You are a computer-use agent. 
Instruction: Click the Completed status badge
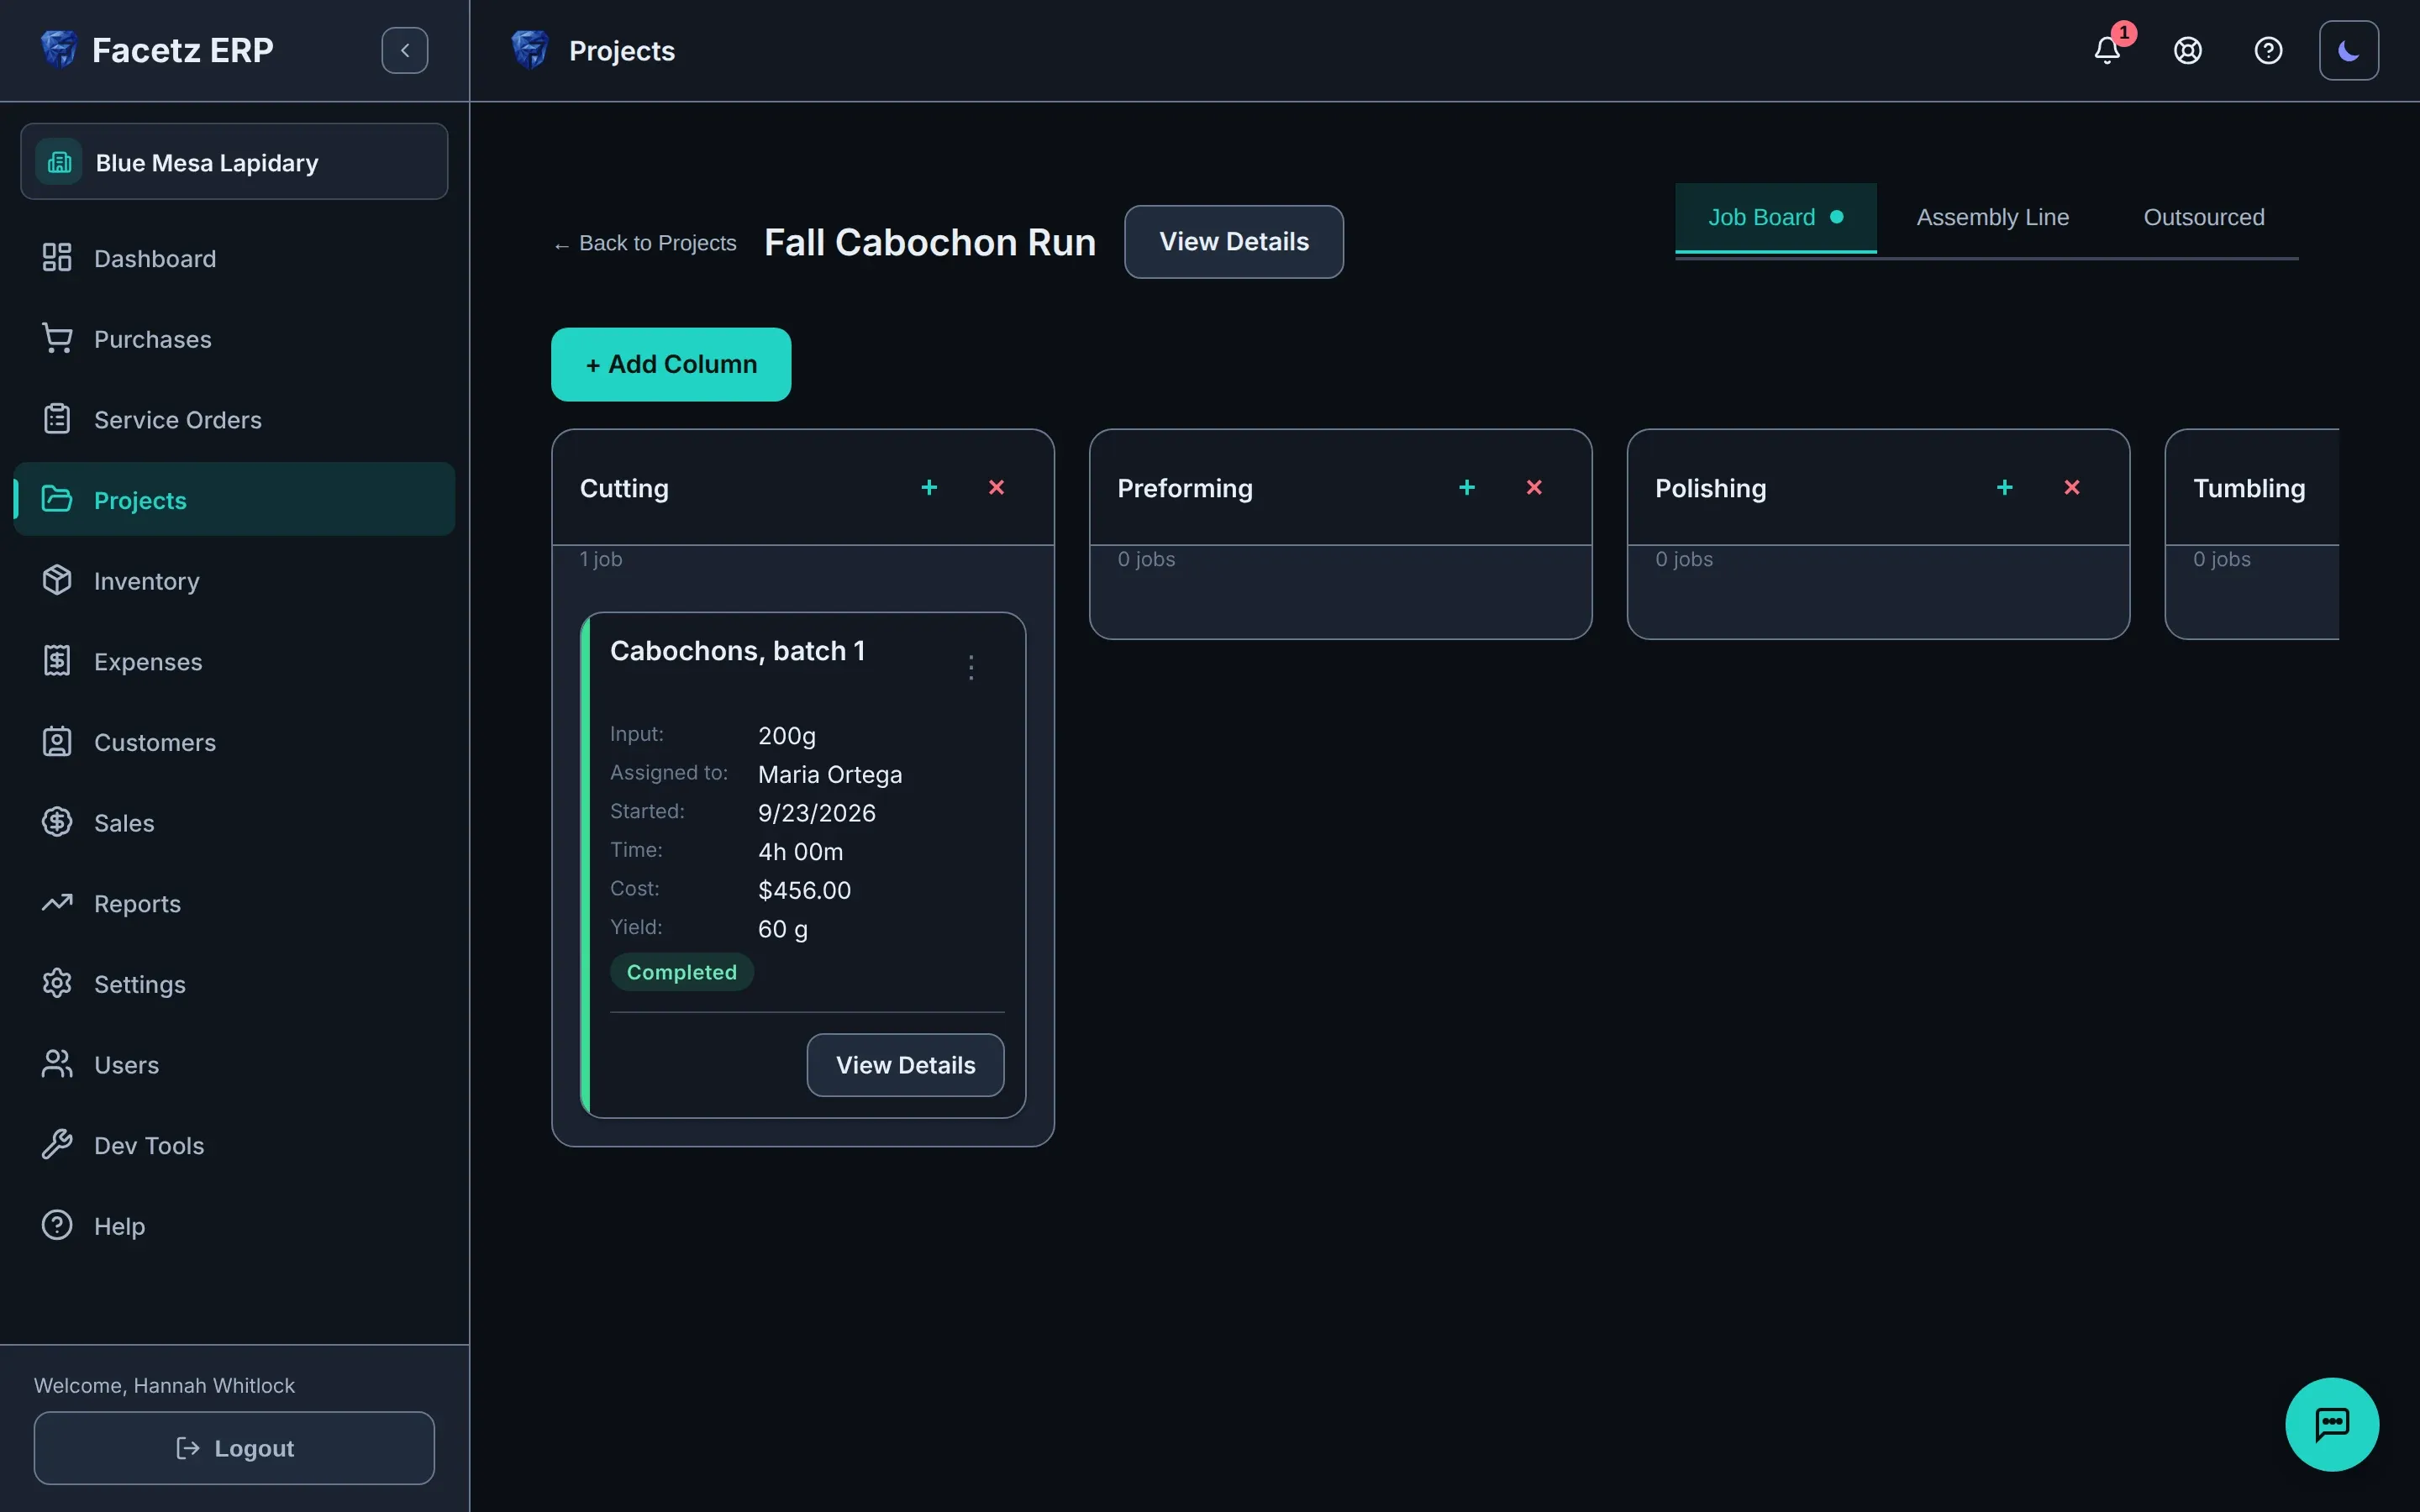pyautogui.click(x=681, y=972)
